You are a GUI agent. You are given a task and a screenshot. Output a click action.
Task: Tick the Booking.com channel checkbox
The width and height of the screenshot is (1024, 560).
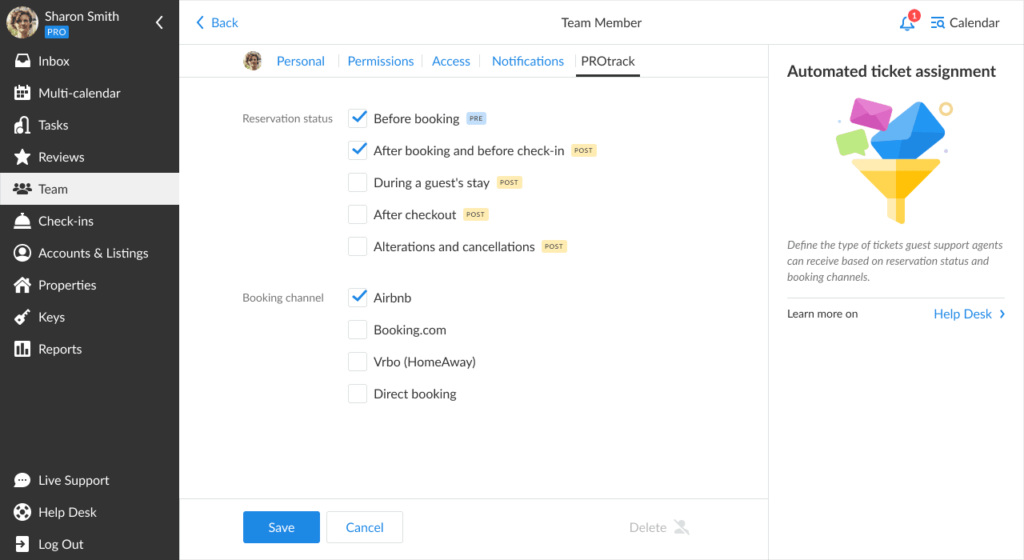(358, 330)
